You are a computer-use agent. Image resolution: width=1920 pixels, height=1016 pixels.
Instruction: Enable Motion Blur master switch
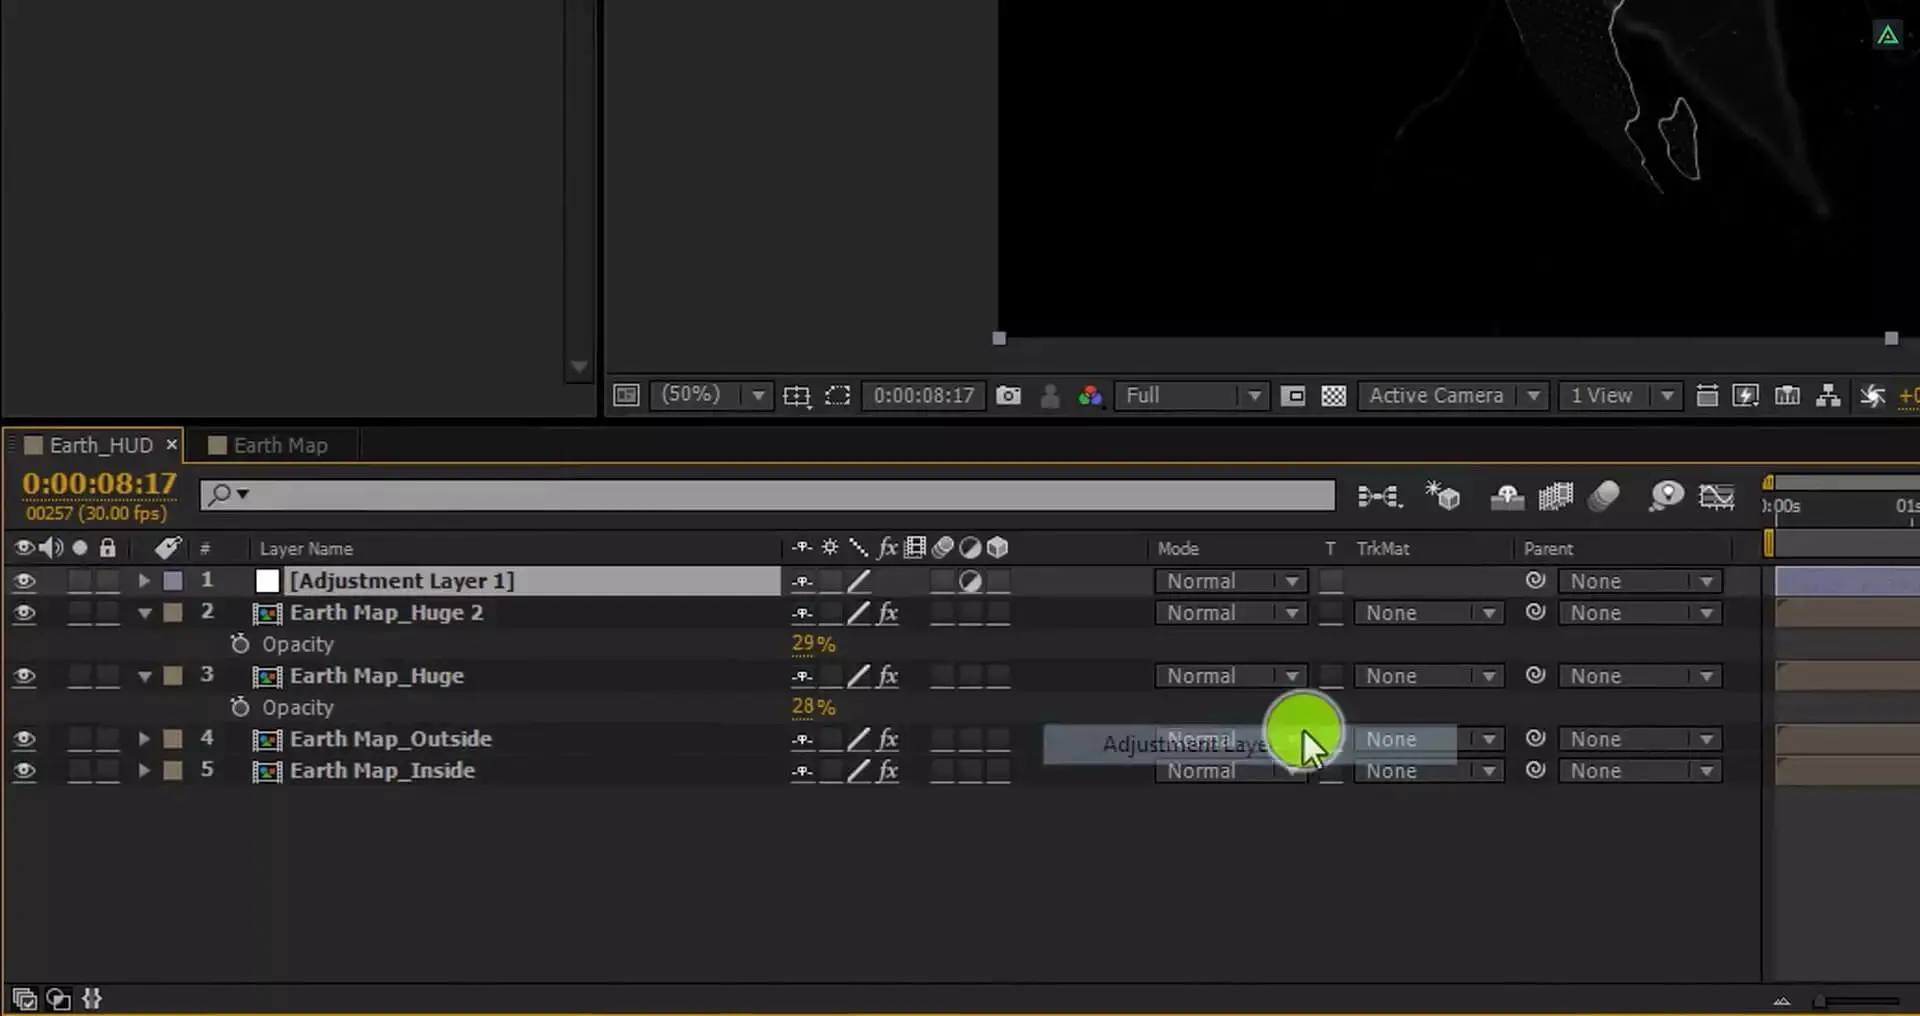(1604, 496)
